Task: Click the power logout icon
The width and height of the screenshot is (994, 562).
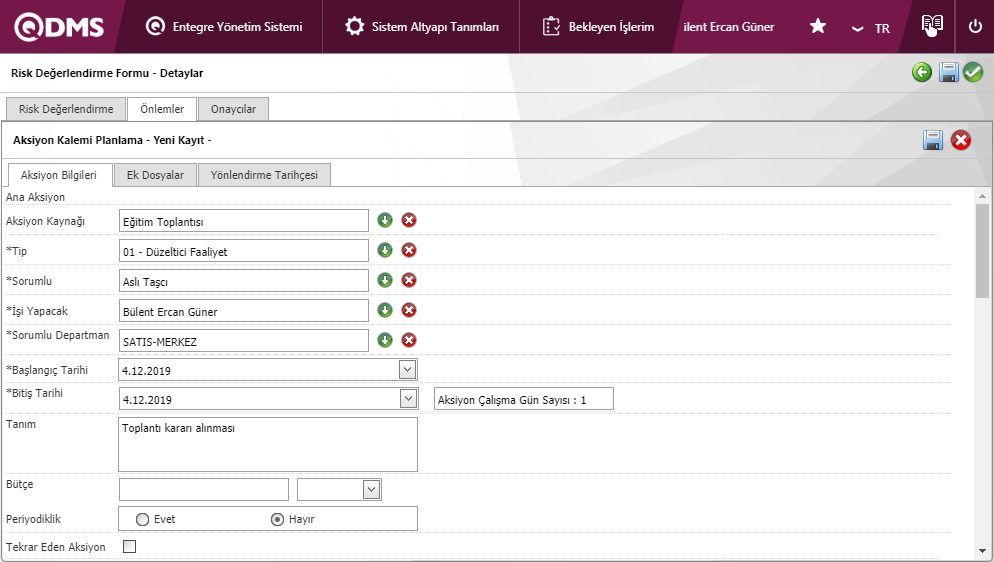Action: (x=975, y=27)
